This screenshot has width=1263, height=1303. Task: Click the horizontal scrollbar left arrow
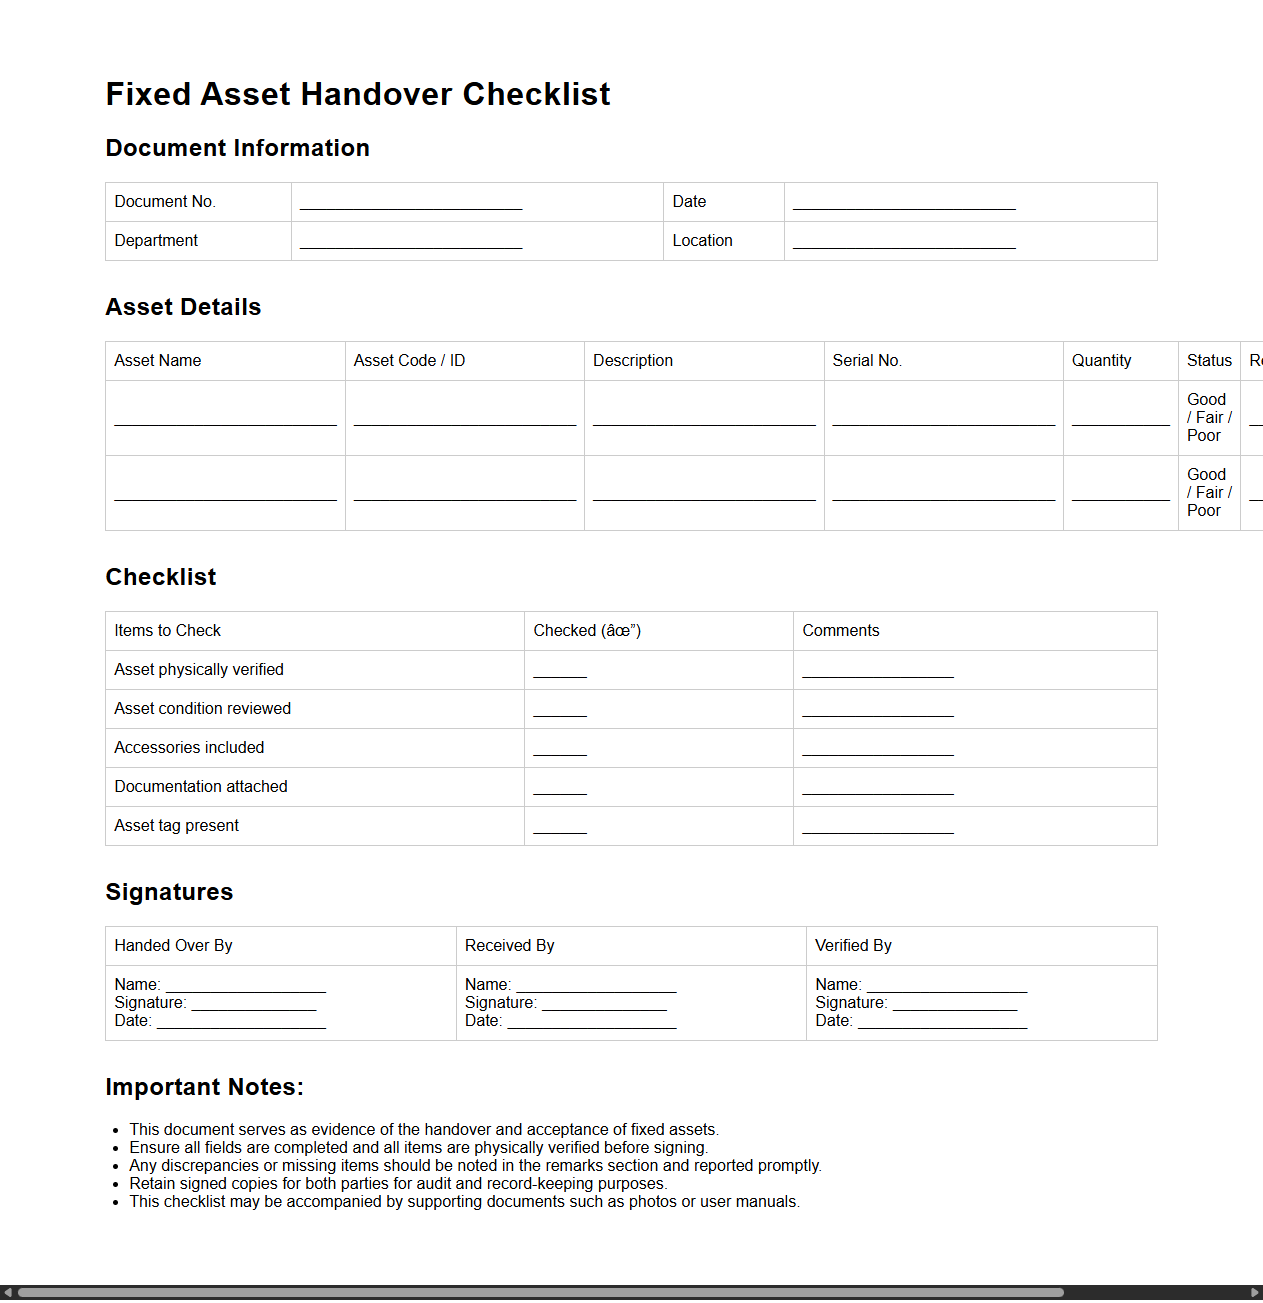[8, 1292]
